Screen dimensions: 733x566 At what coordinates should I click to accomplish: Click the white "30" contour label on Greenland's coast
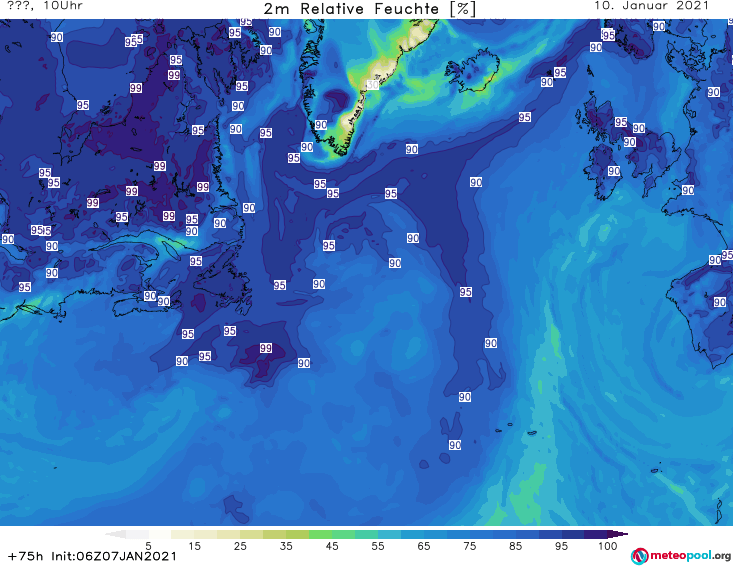[x=372, y=85]
